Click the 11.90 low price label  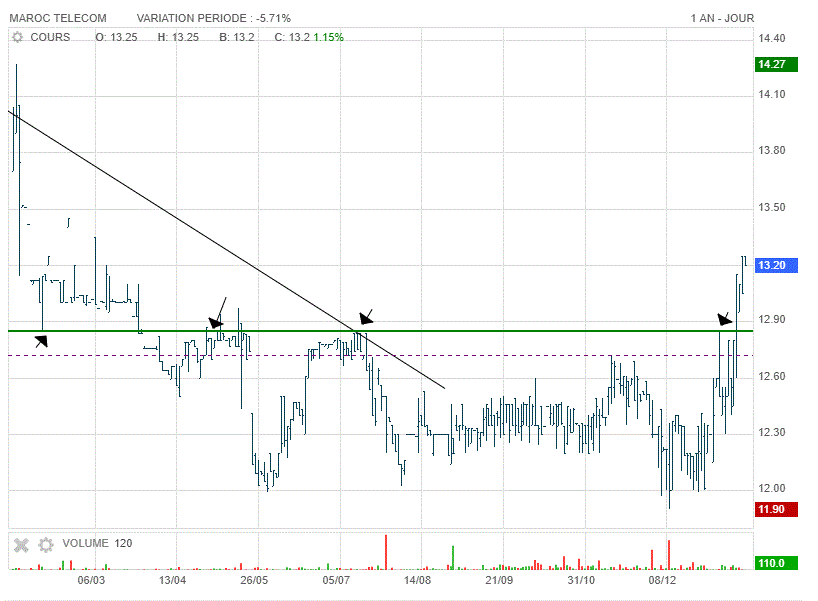(776, 509)
